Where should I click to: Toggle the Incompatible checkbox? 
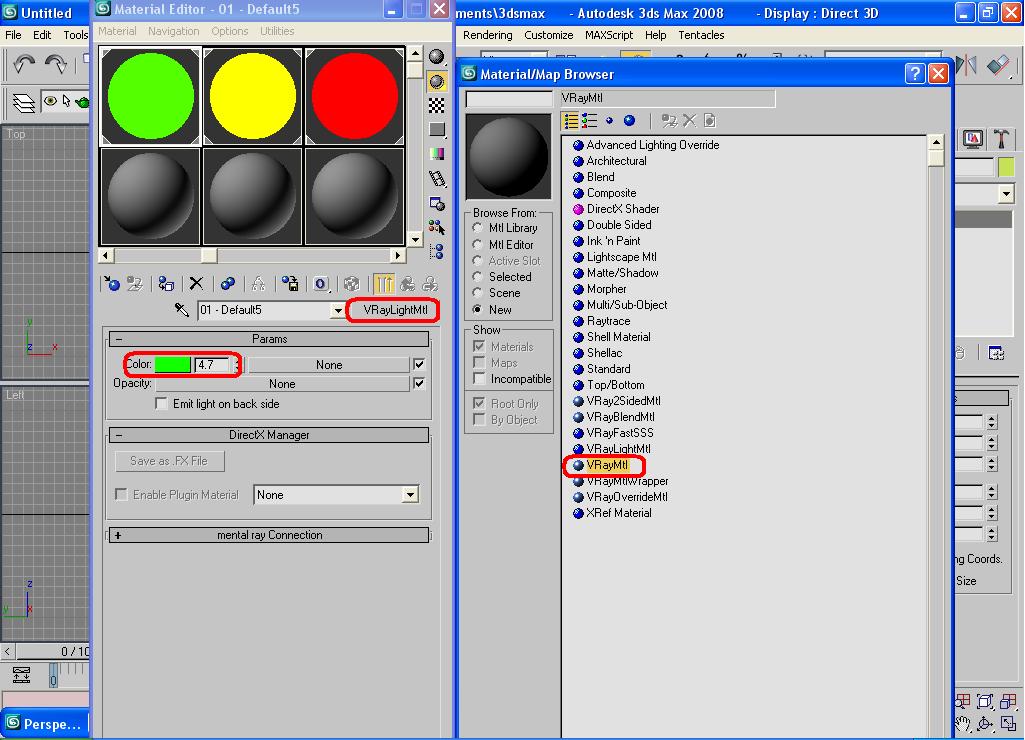click(479, 379)
